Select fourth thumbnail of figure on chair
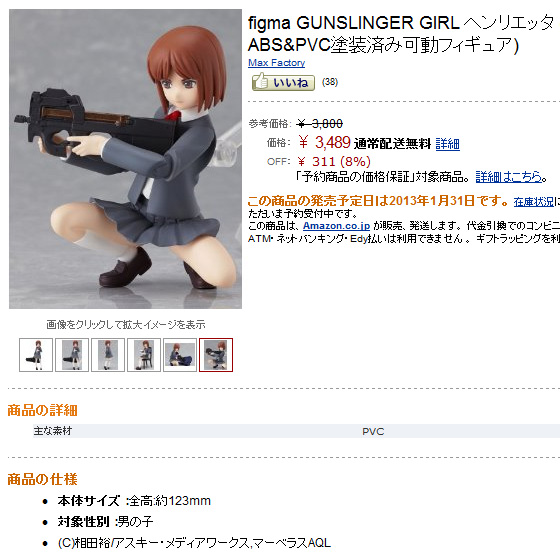This screenshot has height=560, width=560. click(144, 355)
